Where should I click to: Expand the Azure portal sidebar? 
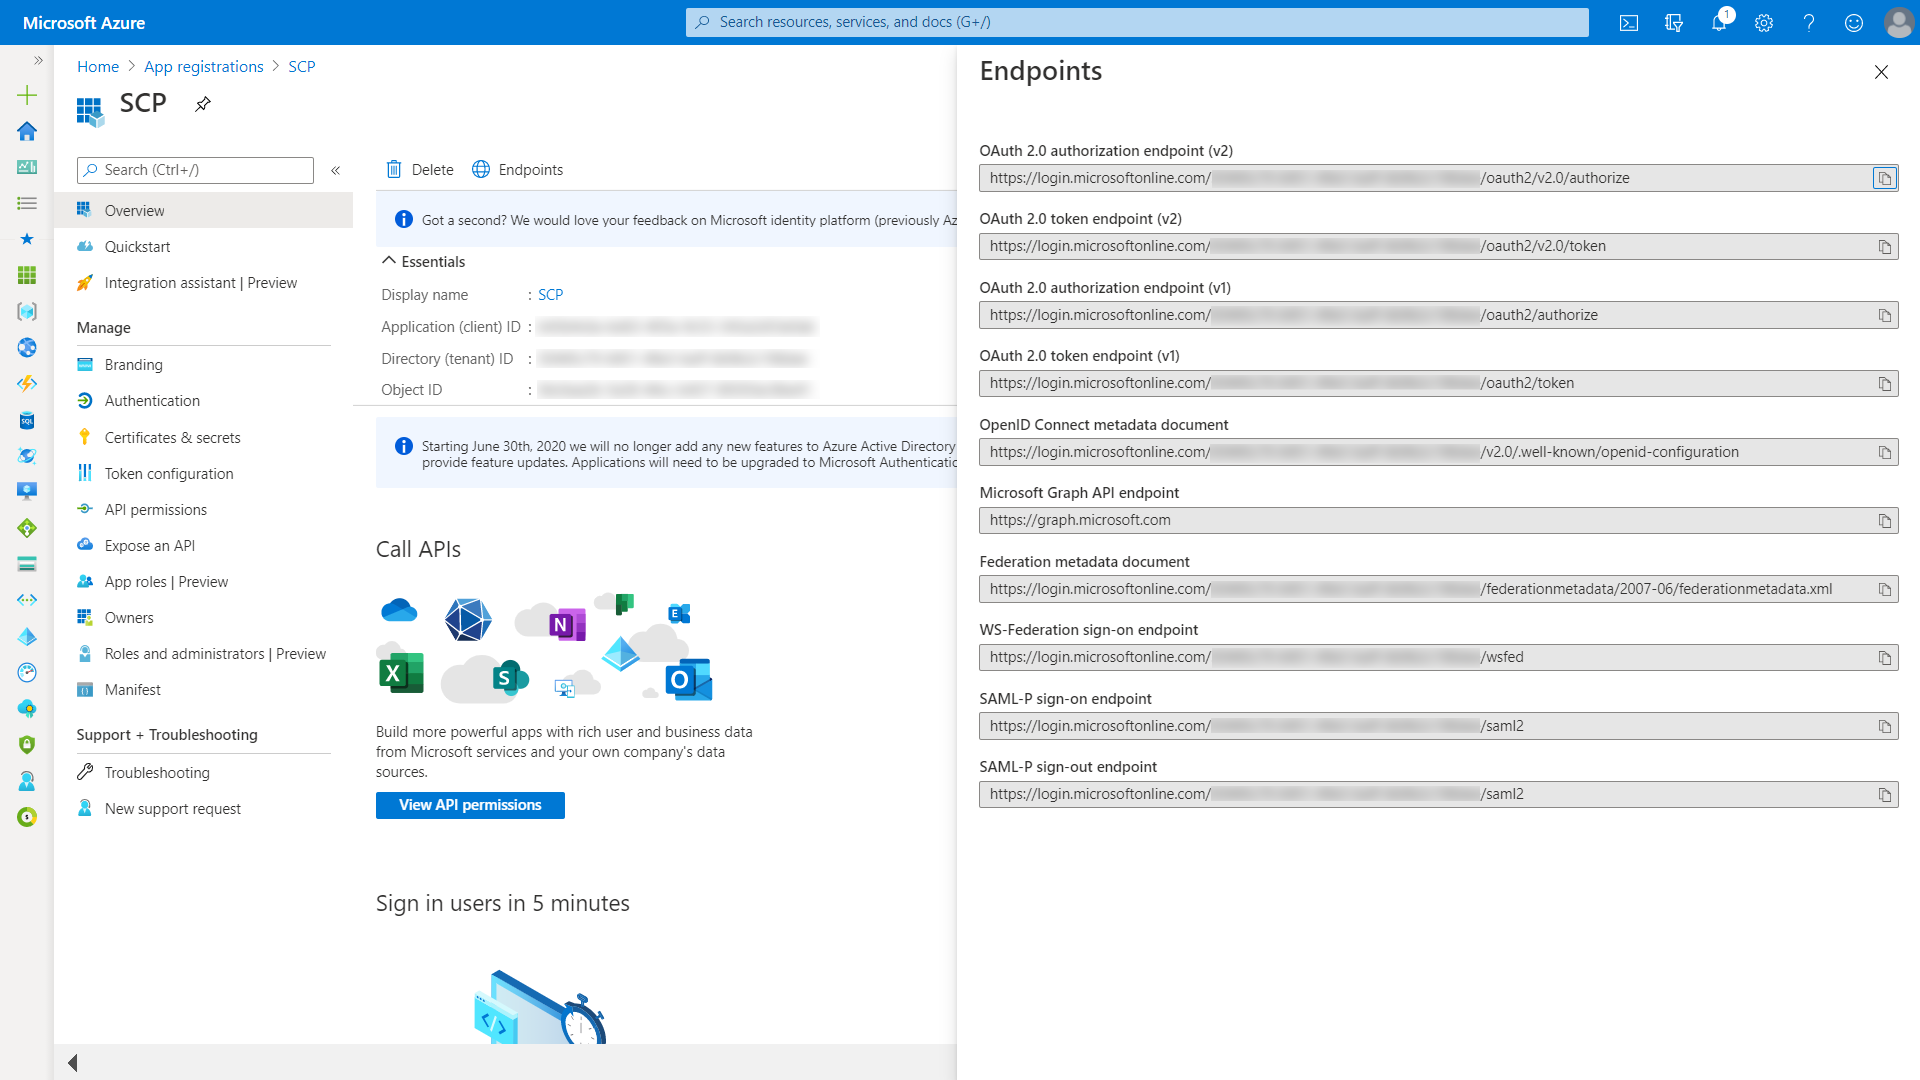point(38,61)
